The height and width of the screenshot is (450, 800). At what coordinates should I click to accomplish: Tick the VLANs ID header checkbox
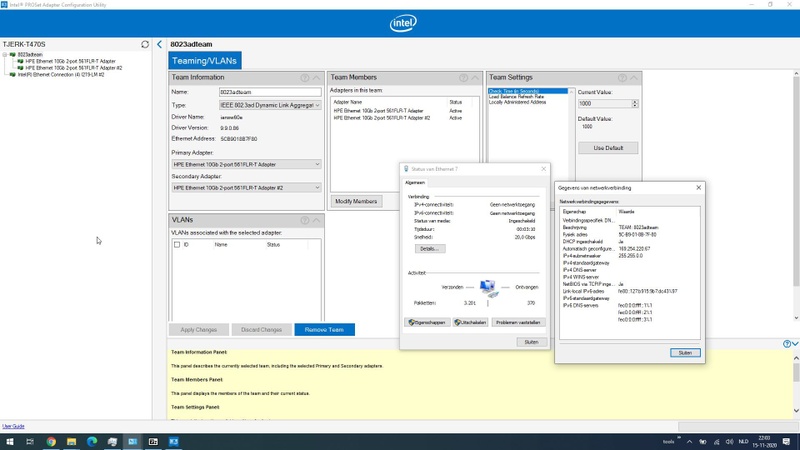point(177,245)
